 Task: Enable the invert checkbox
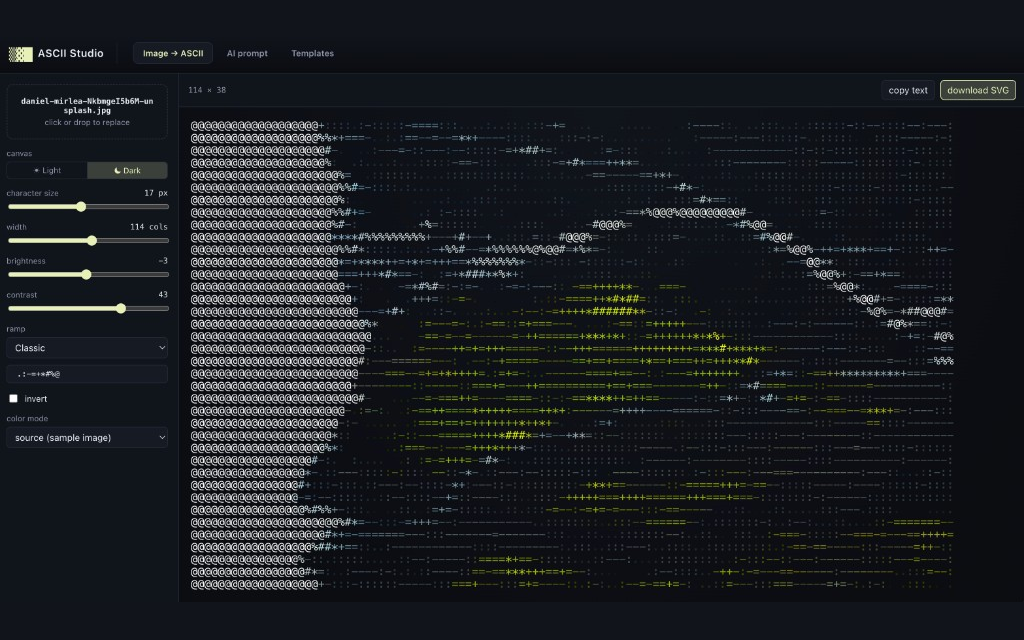click(x=13, y=398)
